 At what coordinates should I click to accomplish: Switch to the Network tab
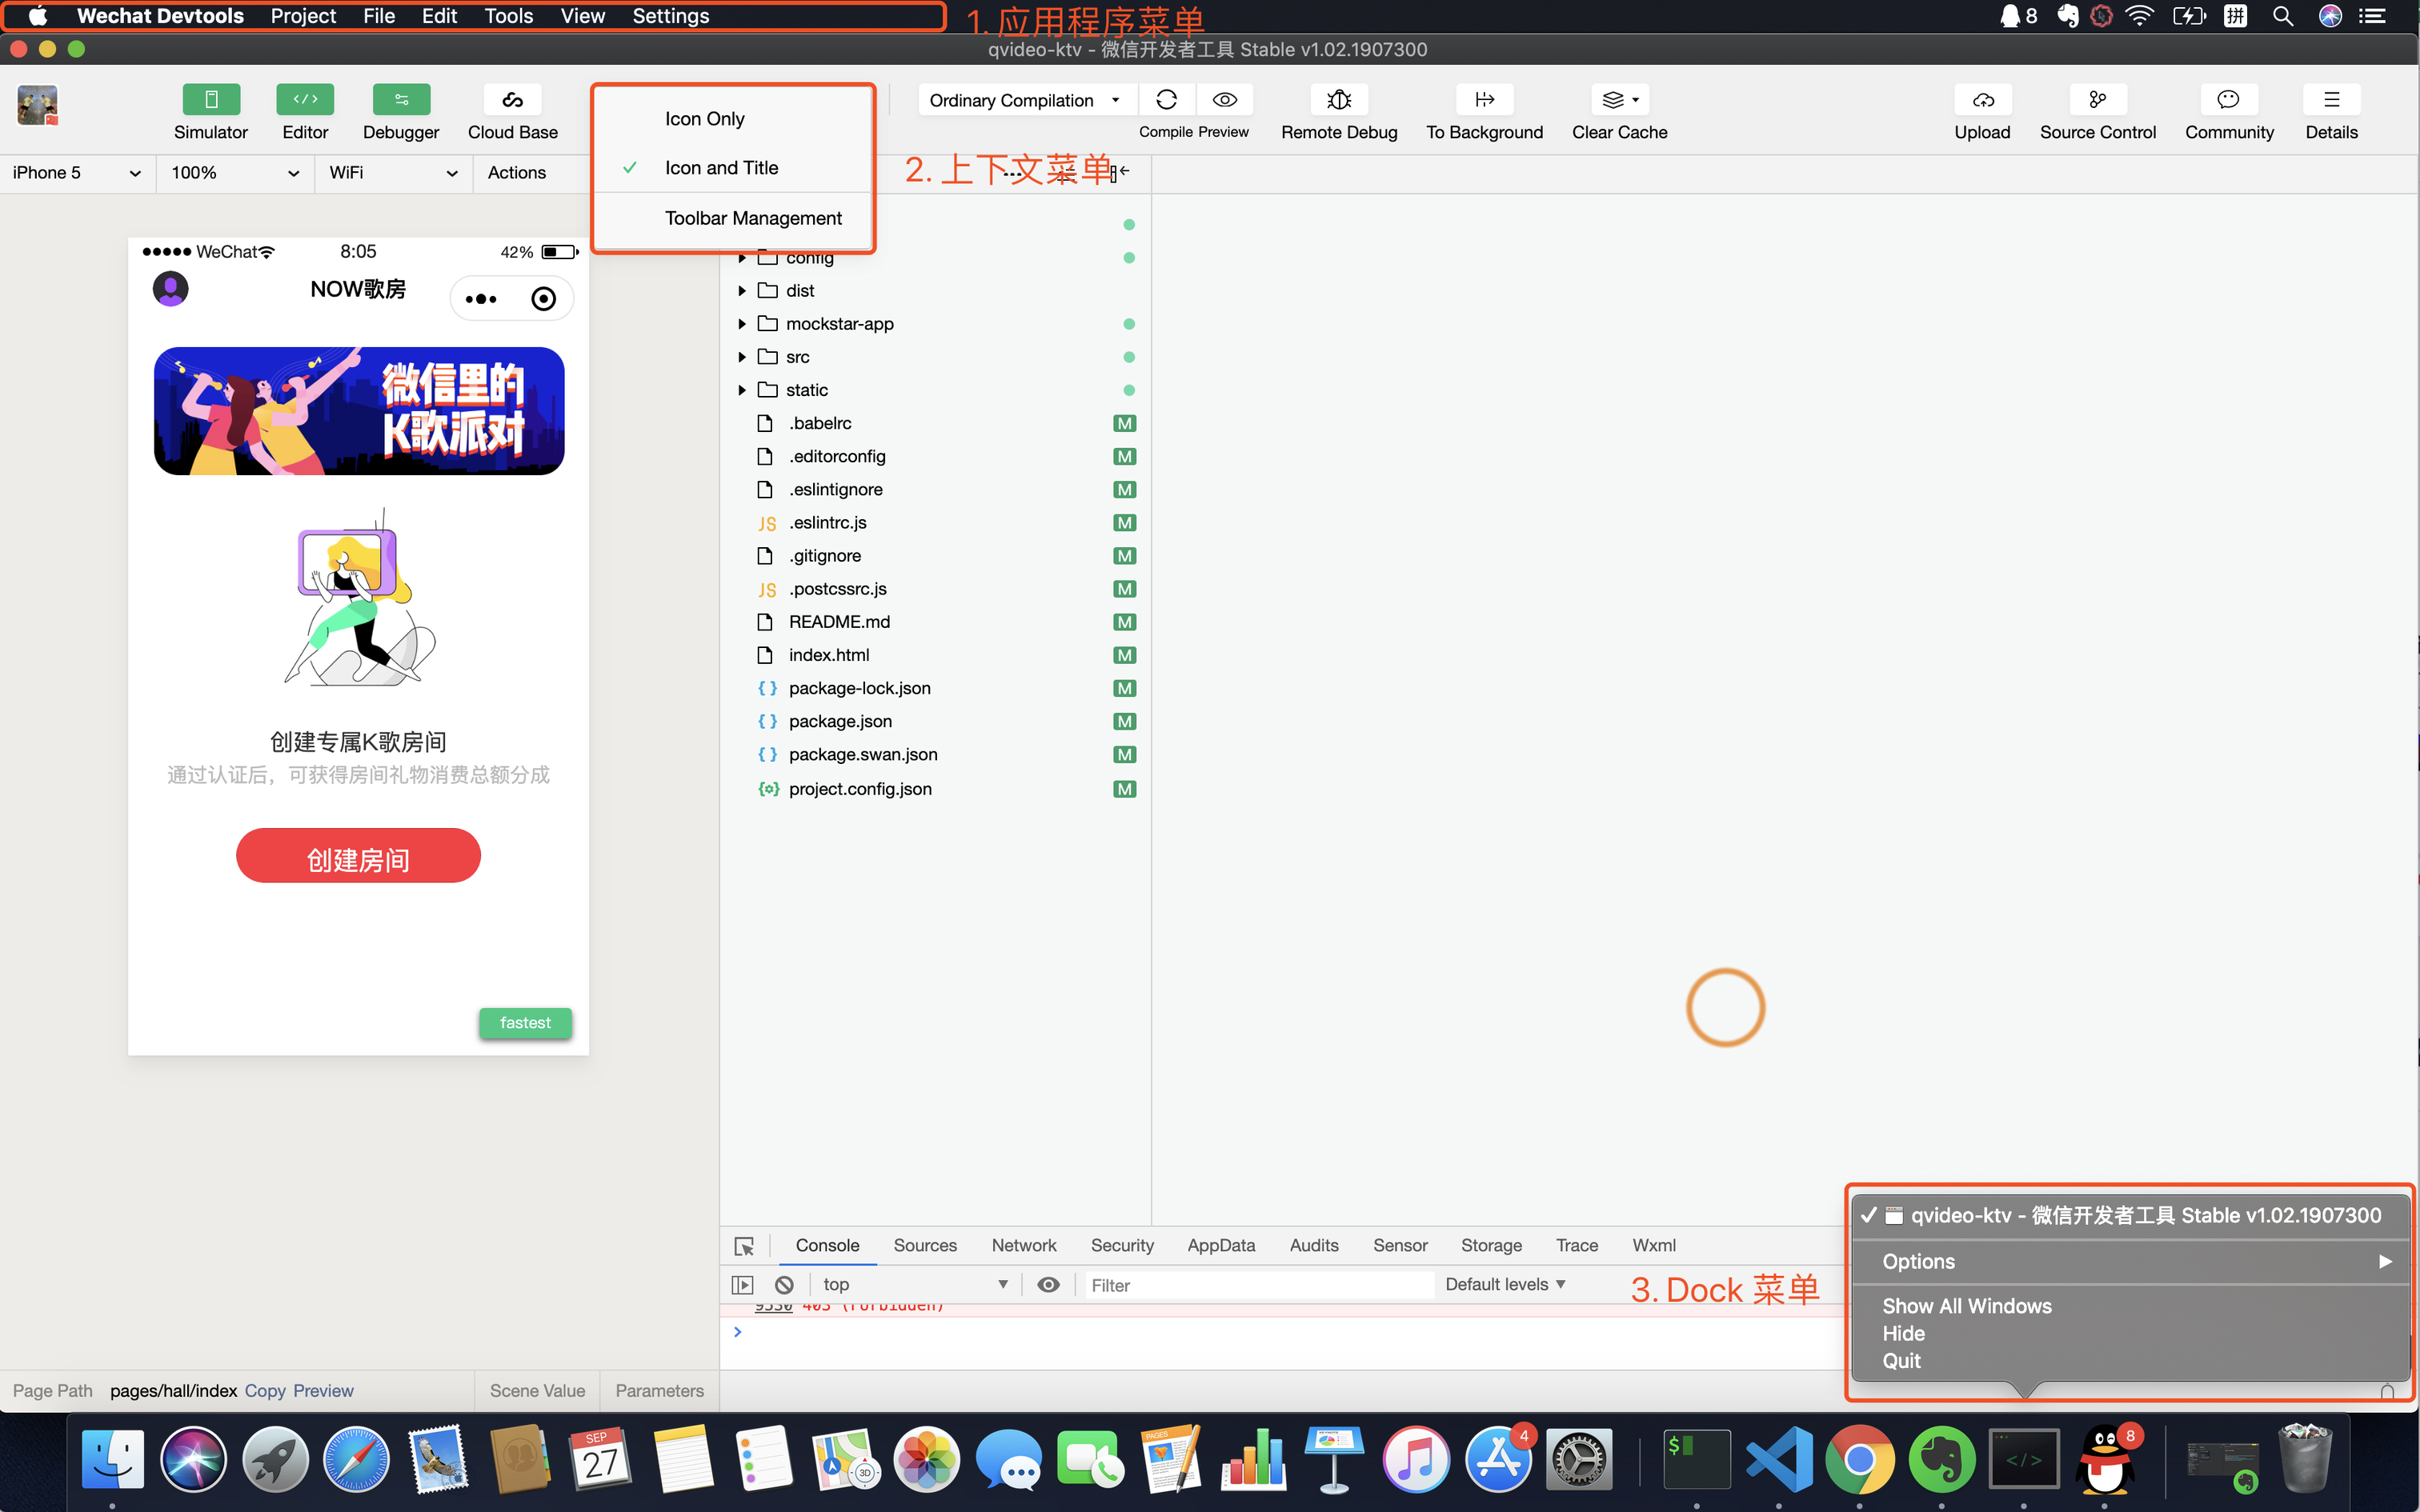(1024, 1246)
